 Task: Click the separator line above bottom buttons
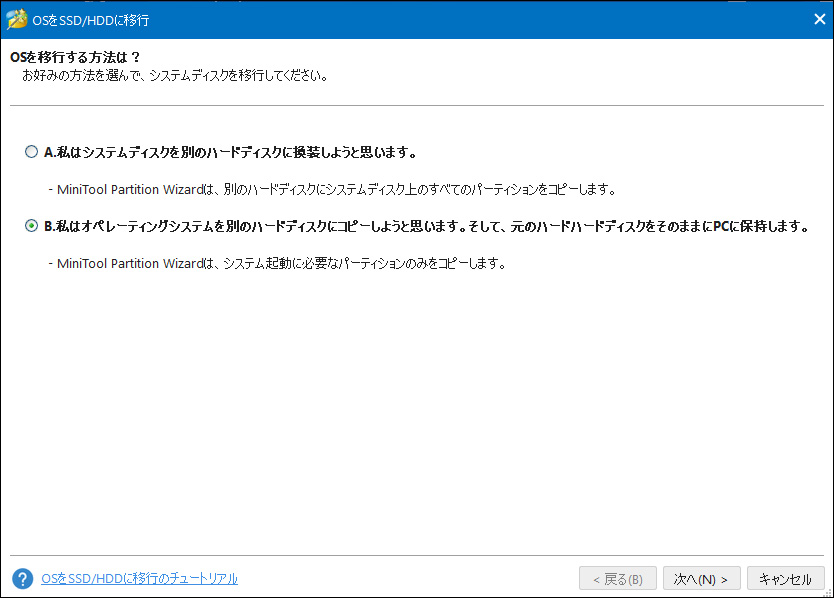pyautogui.click(x=417, y=555)
